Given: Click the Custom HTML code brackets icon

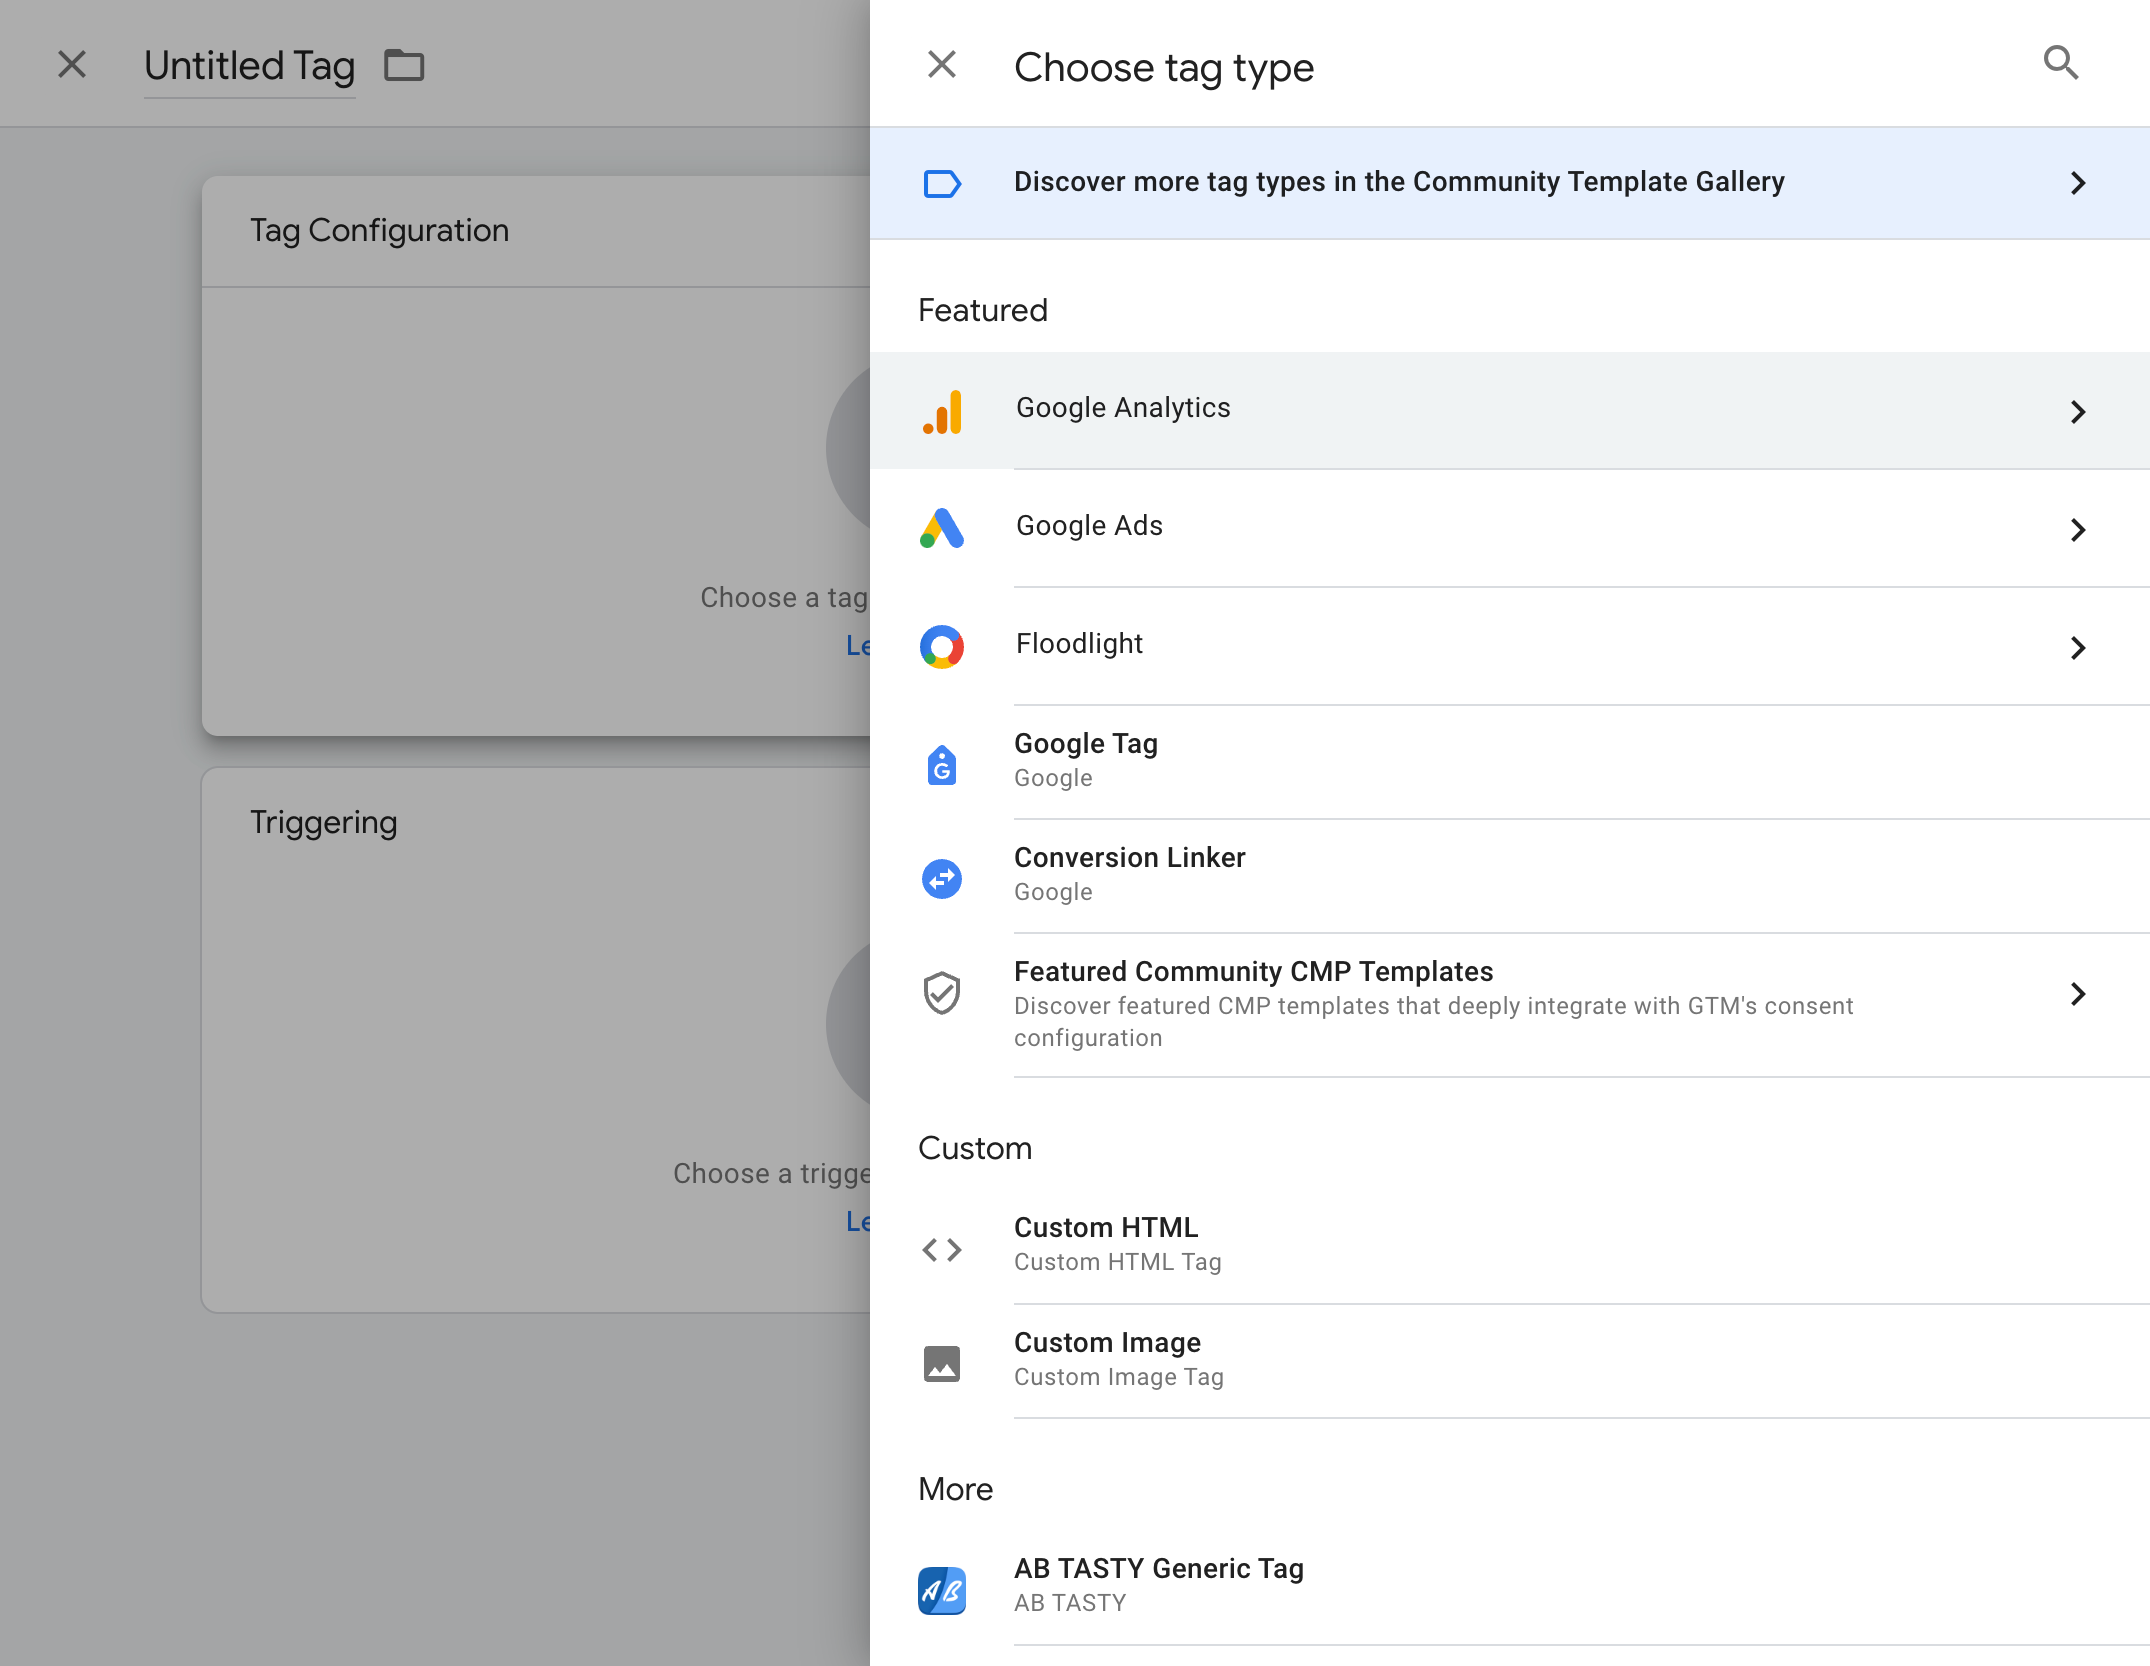Looking at the screenshot, I should (x=941, y=1250).
